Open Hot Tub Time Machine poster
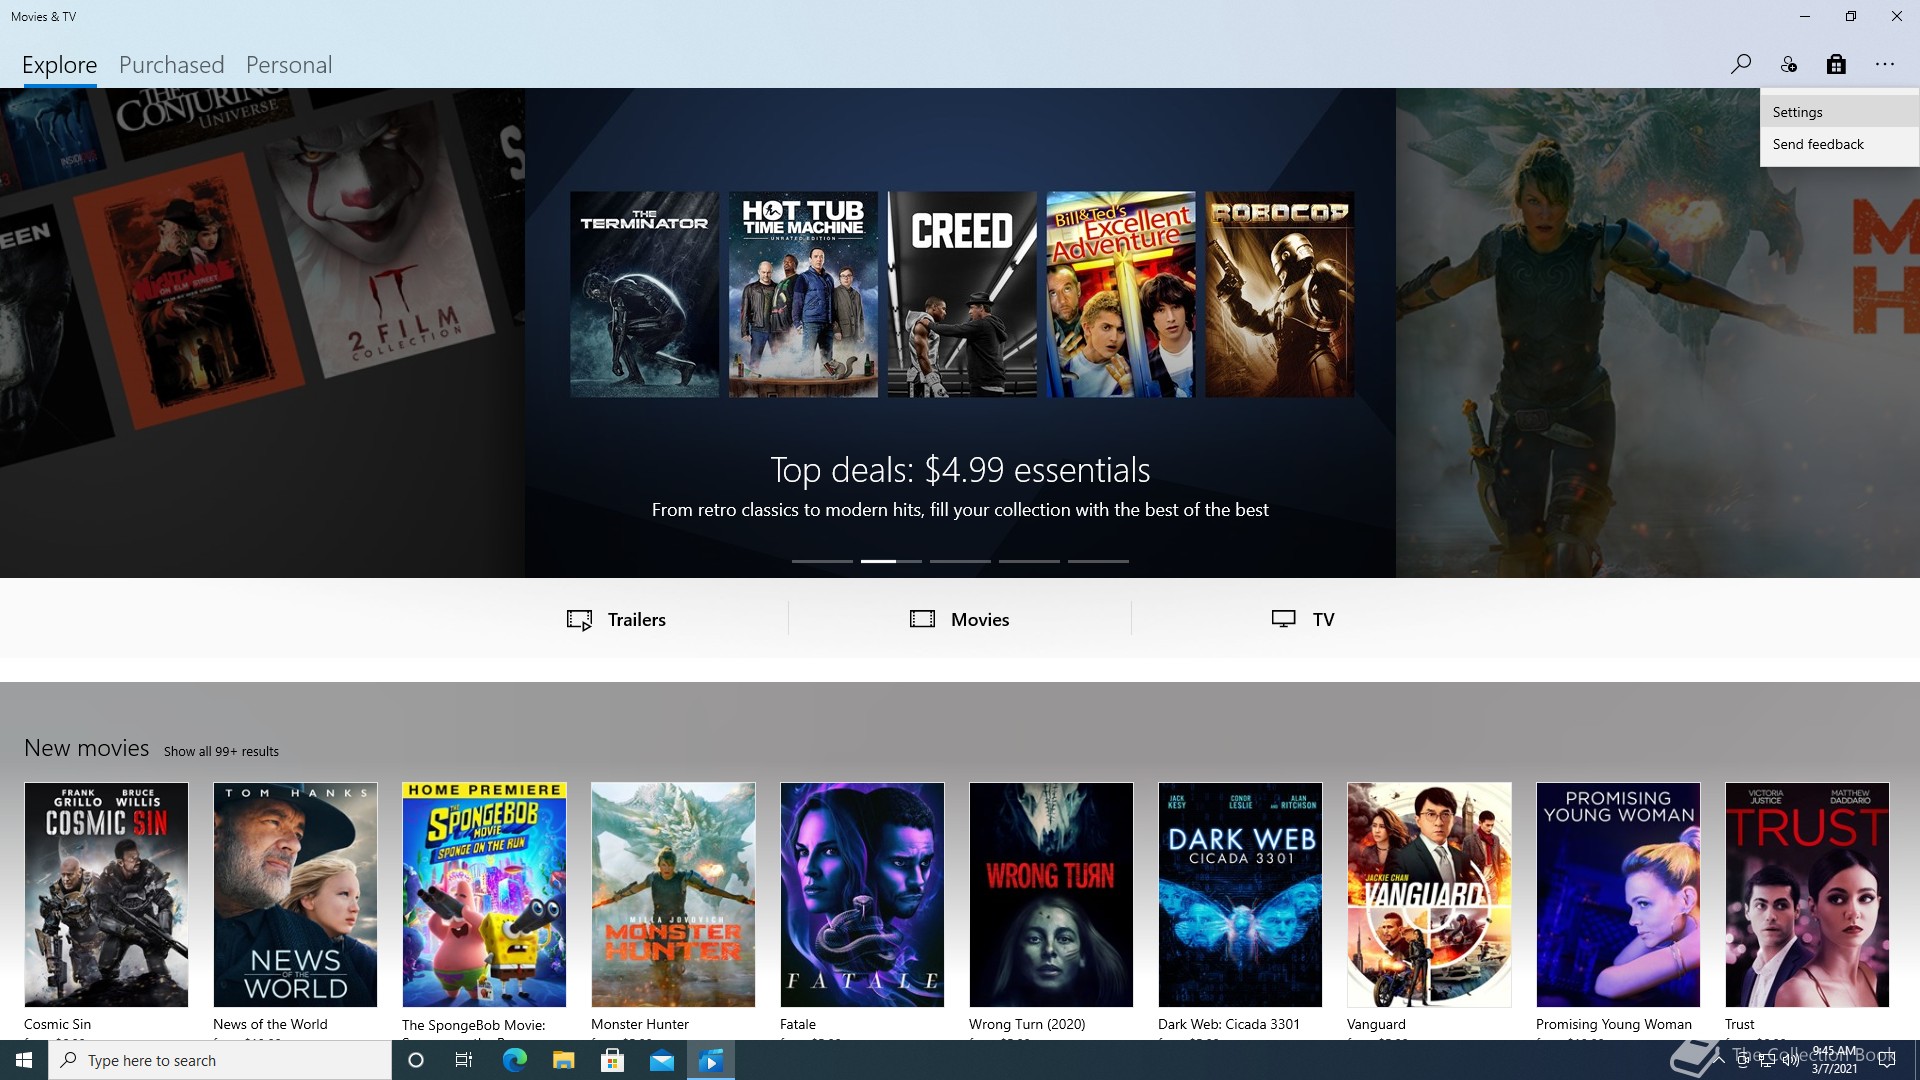The image size is (1920, 1080). (803, 294)
